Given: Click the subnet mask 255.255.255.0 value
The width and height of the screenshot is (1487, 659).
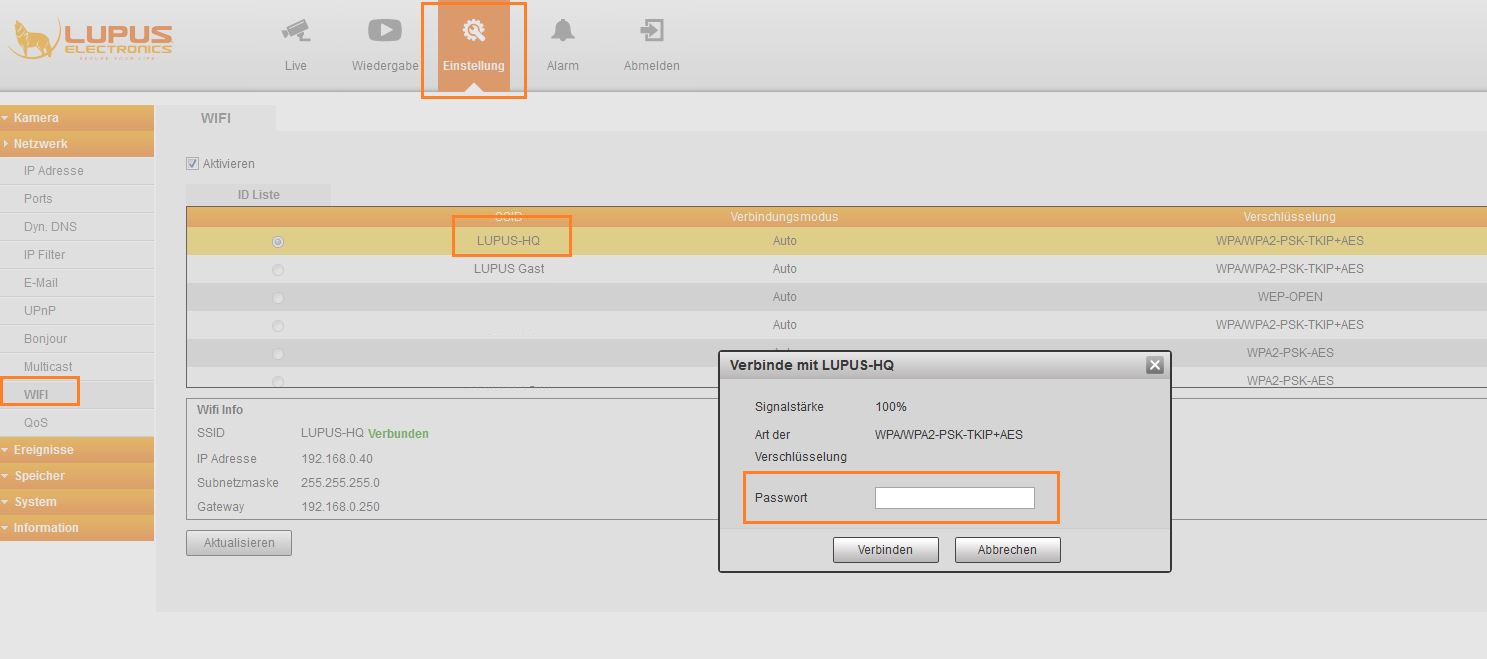Looking at the screenshot, I should [x=340, y=483].
